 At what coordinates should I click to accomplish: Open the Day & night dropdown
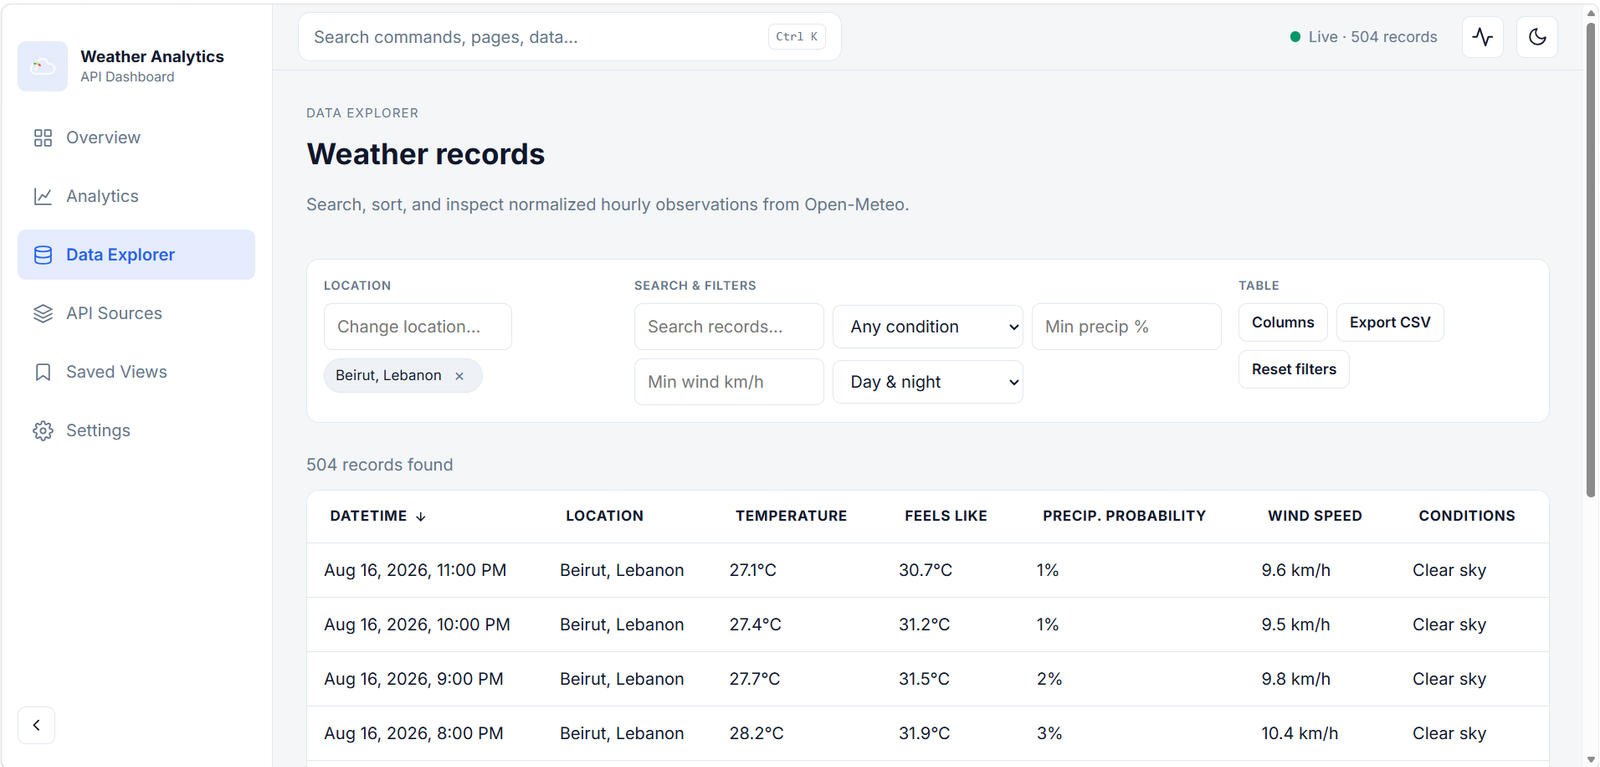928,382
